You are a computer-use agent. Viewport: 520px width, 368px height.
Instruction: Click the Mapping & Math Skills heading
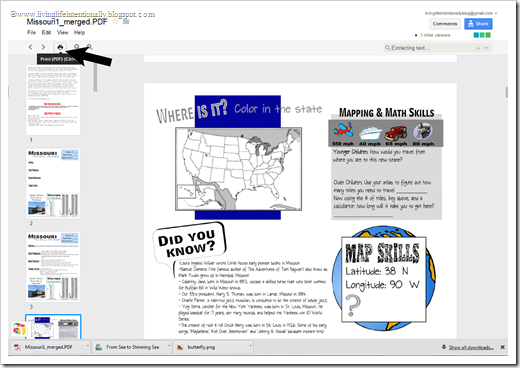[x=387, y=113]
